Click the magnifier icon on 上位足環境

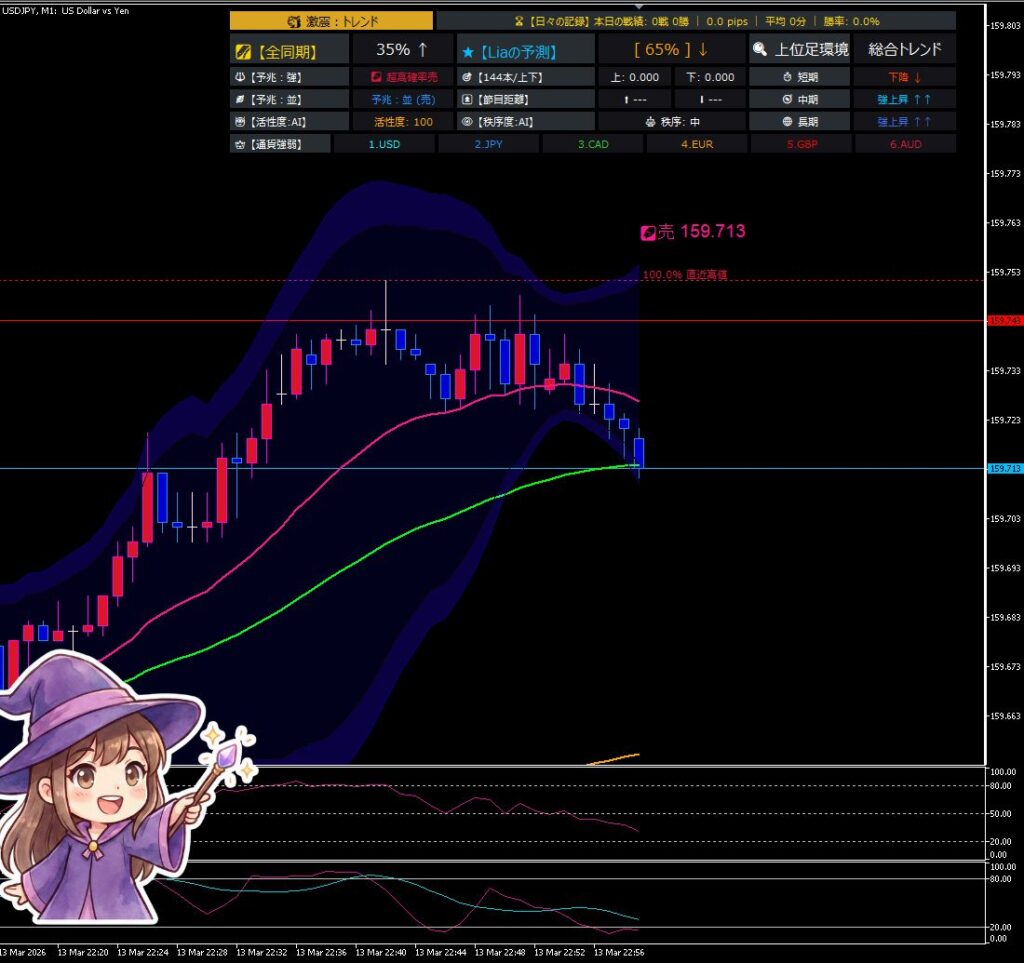761,49
